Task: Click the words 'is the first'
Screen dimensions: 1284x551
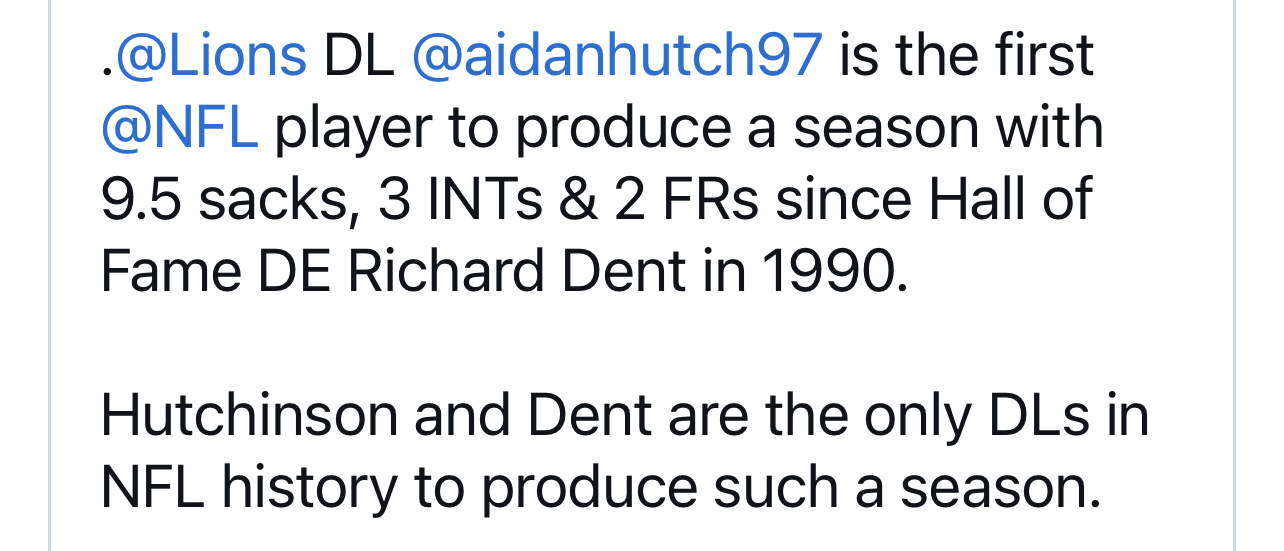Action: (966, 56)
